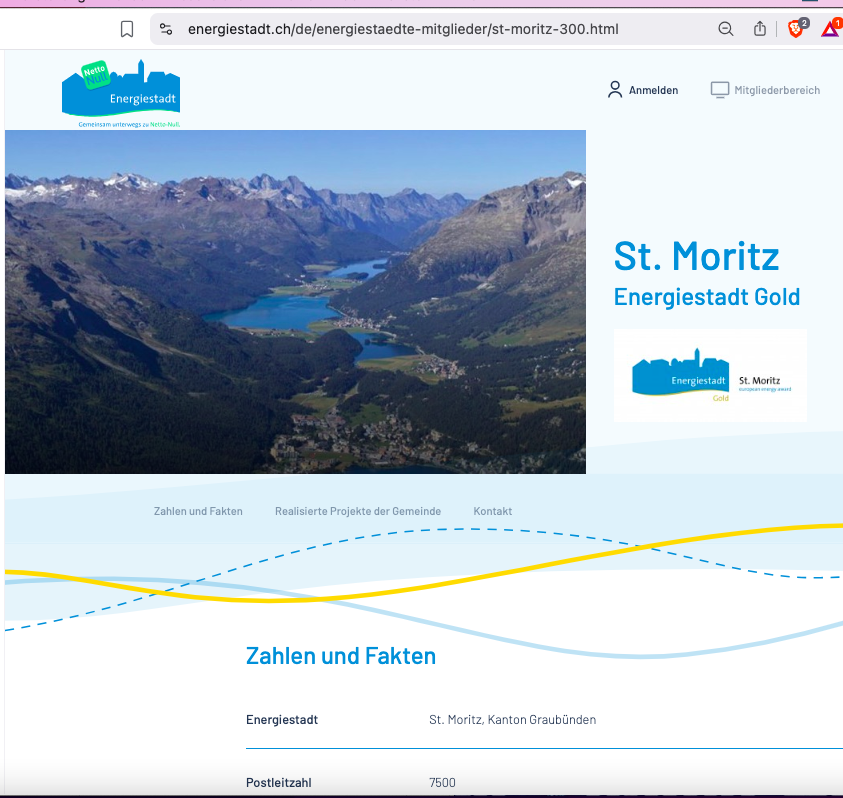Image resolution: width=843 pixels, height=798 pixels.
Task: Jump to Realisierte Projekte der Gemeinde
Action: point(358,511)
